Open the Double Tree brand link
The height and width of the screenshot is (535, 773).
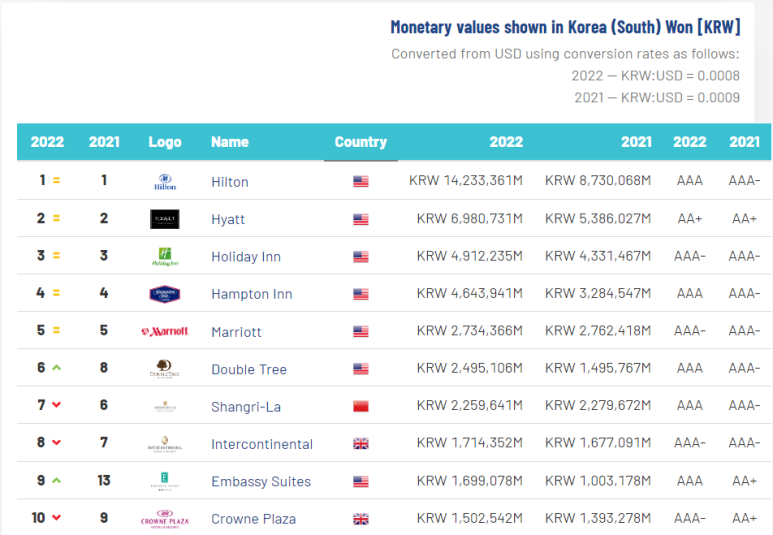click(249, 369)
